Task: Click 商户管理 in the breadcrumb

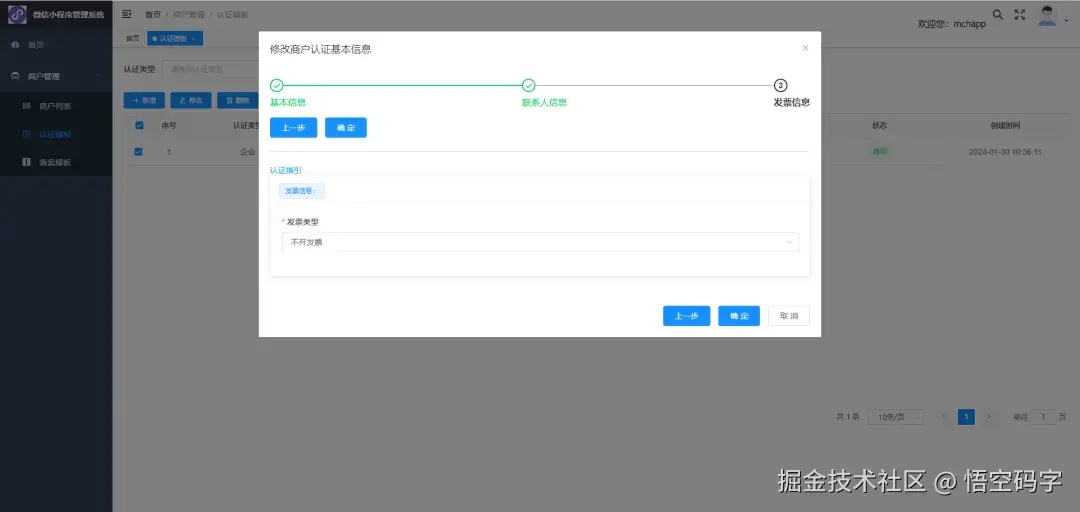Action: pos(189,14)
